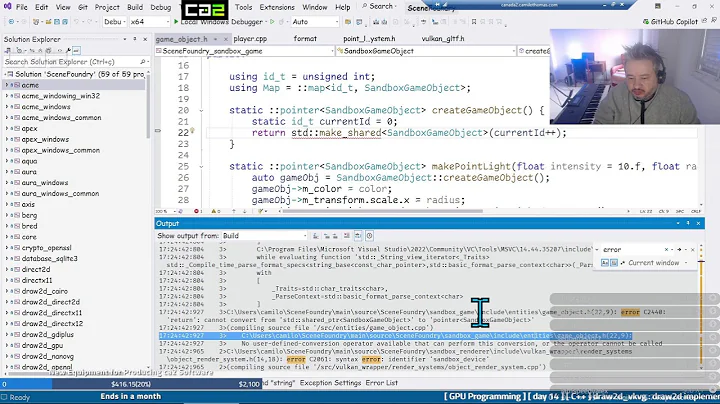This screenshot has height=404, width=720.
Task: Open 'Show output from' Build dropdown
Action: (x=264, y=236)
